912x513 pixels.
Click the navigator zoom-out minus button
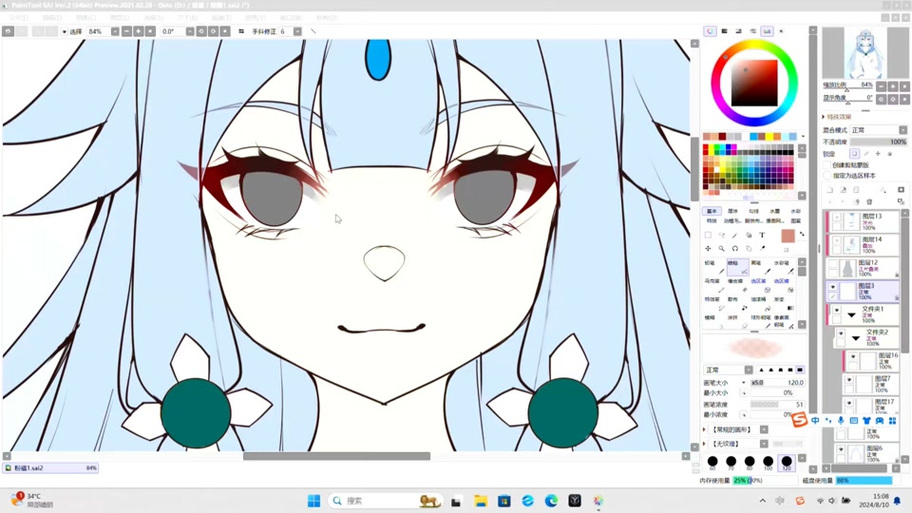tap(881, 86)
